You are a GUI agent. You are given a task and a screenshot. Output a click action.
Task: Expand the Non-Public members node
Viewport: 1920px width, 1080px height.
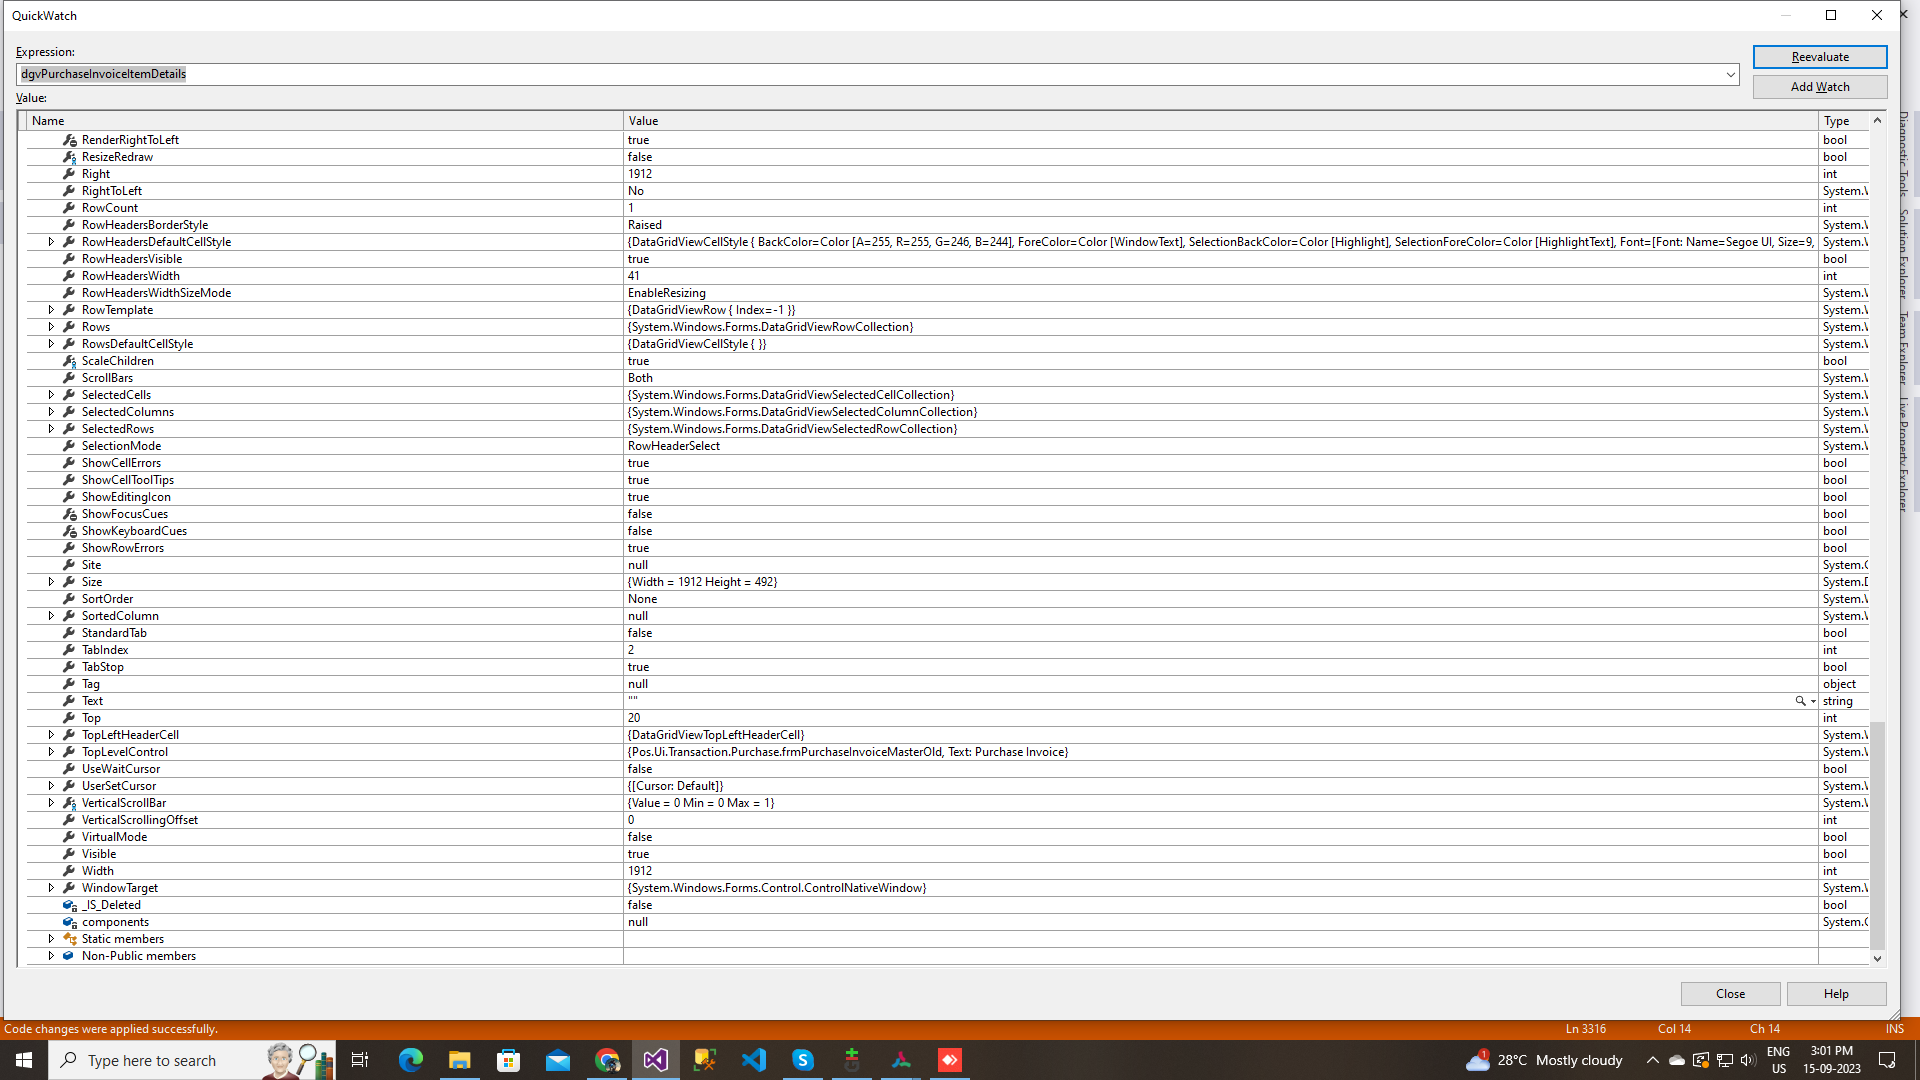51,956
